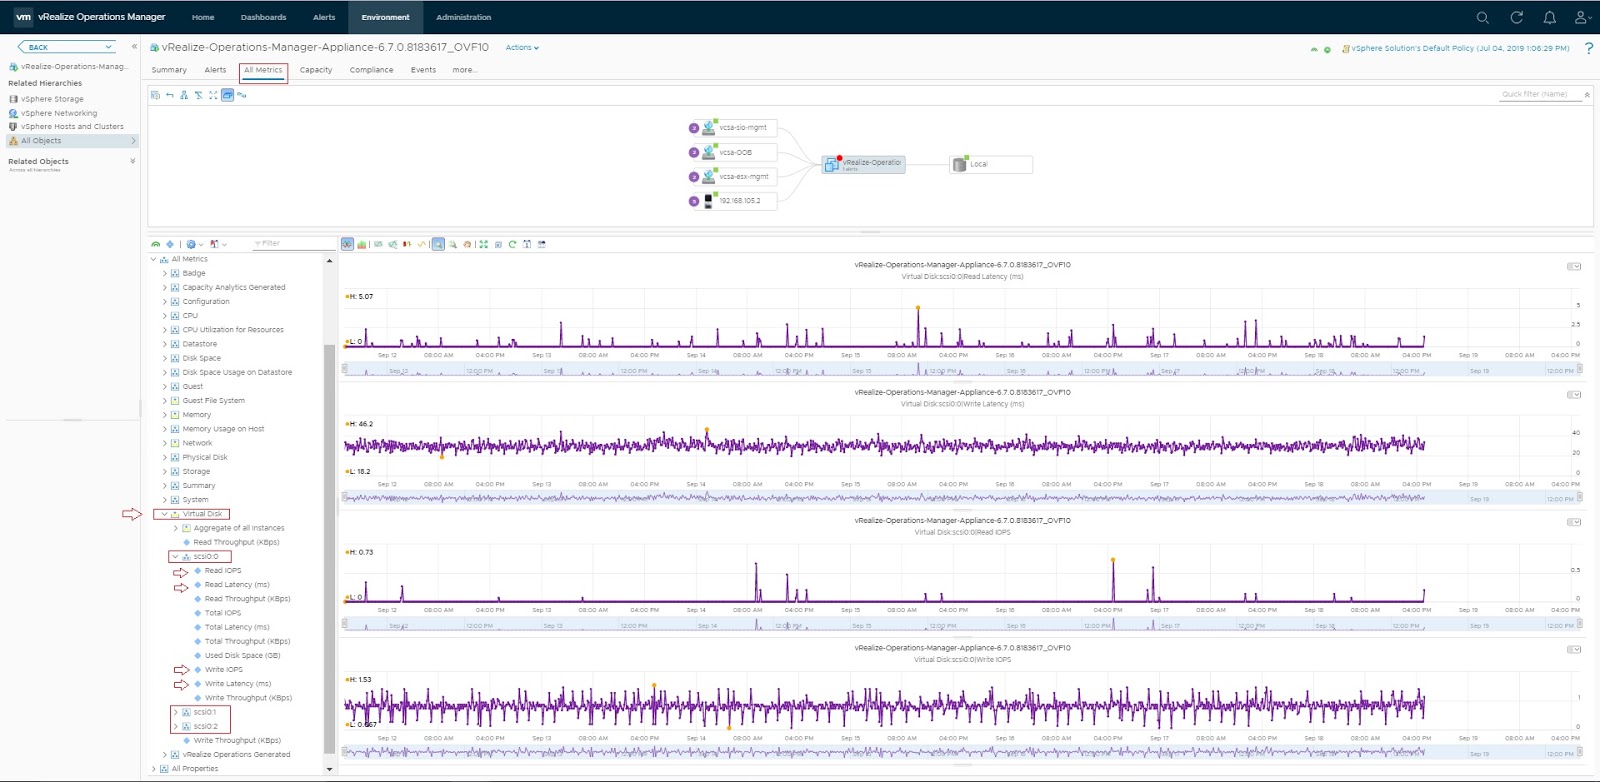Select All Objects in related hierarchies
Image resolution: width=1600 pixels, height=782 pixels.
pyautogui.click(x=70, y=141)
